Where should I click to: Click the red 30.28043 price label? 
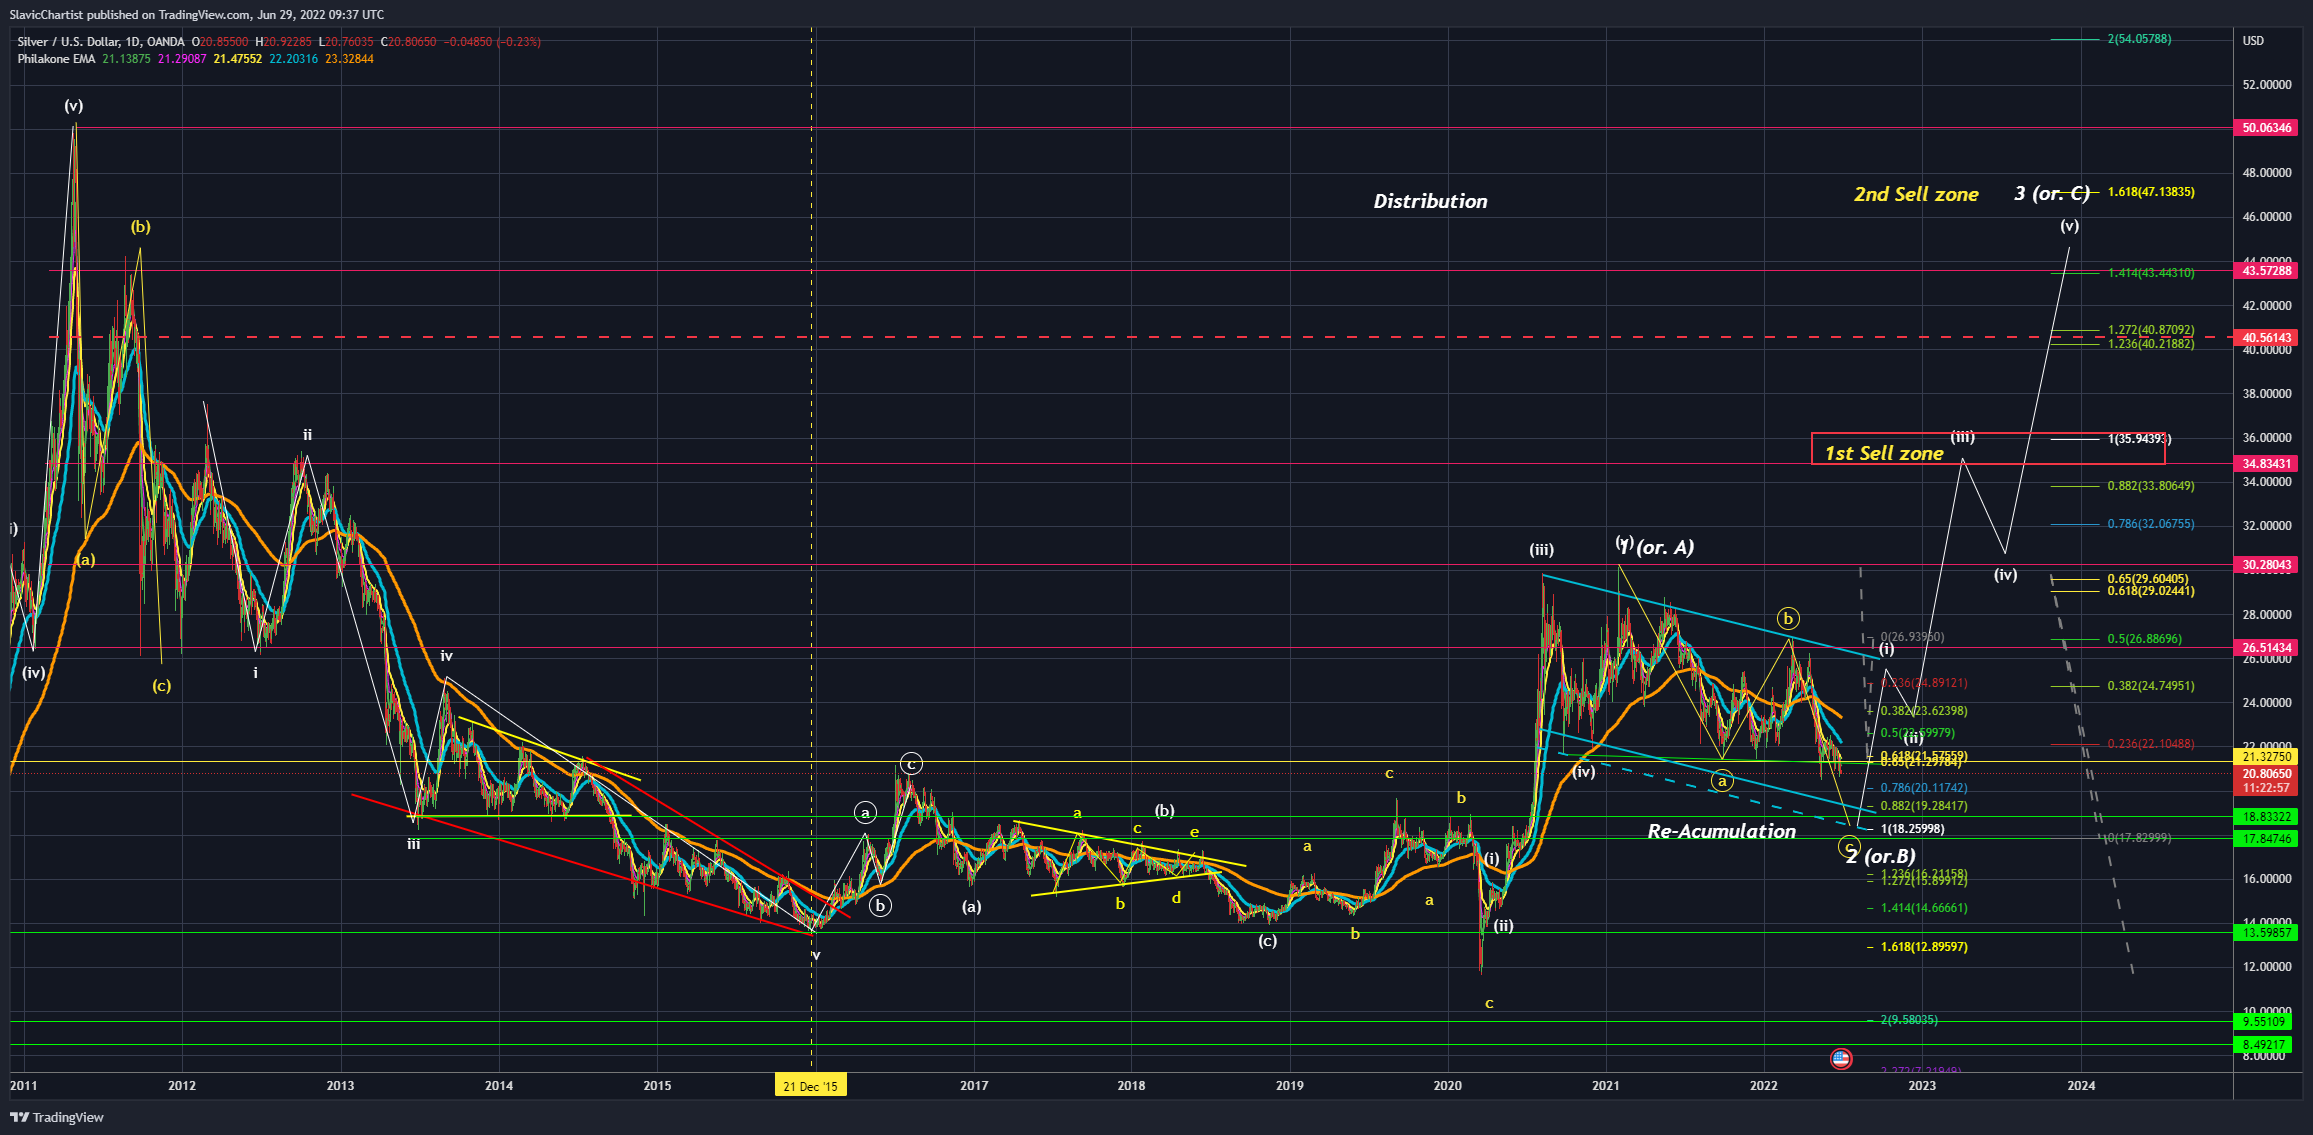pyautogui.click(x=2266, y=565)
